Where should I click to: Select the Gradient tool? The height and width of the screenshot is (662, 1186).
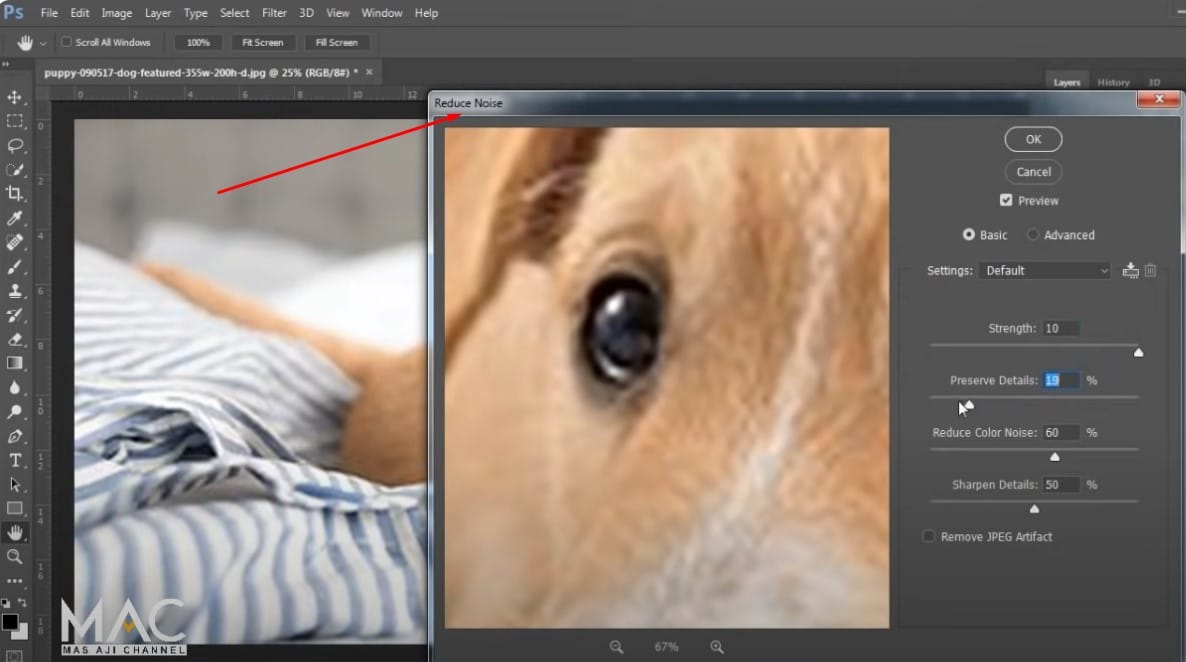pos(14,363)
